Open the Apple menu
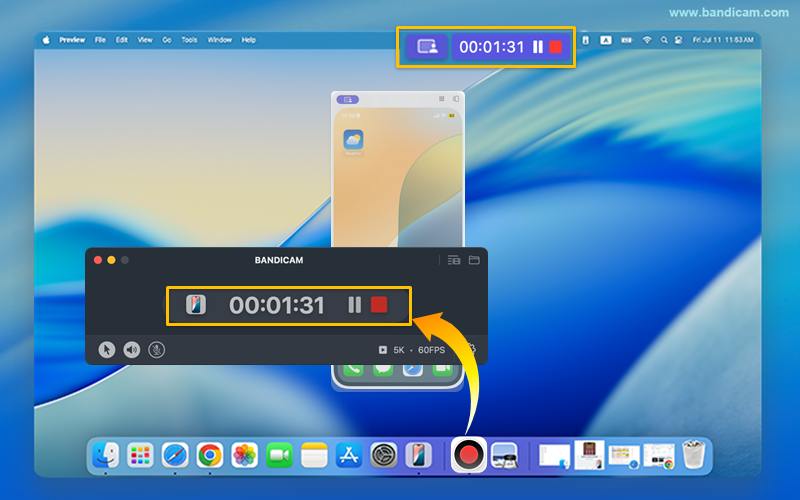The image size is (800, 500). pos(46,40)
